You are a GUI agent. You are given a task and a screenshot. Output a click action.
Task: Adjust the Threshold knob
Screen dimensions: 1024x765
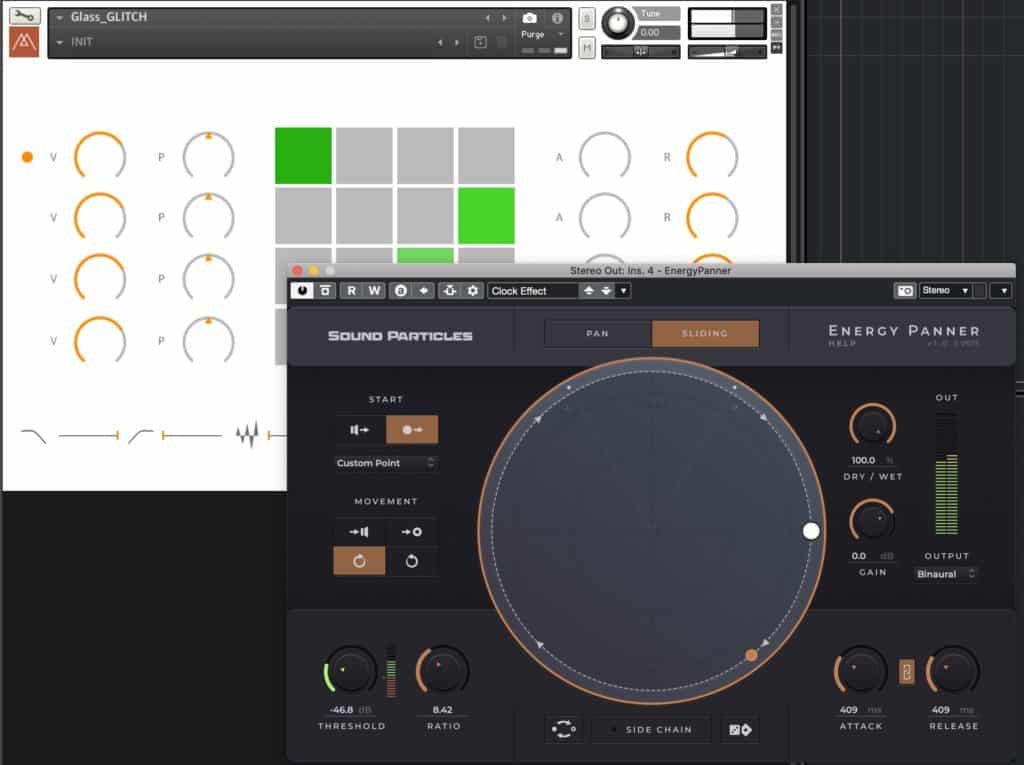coord(350,670)
